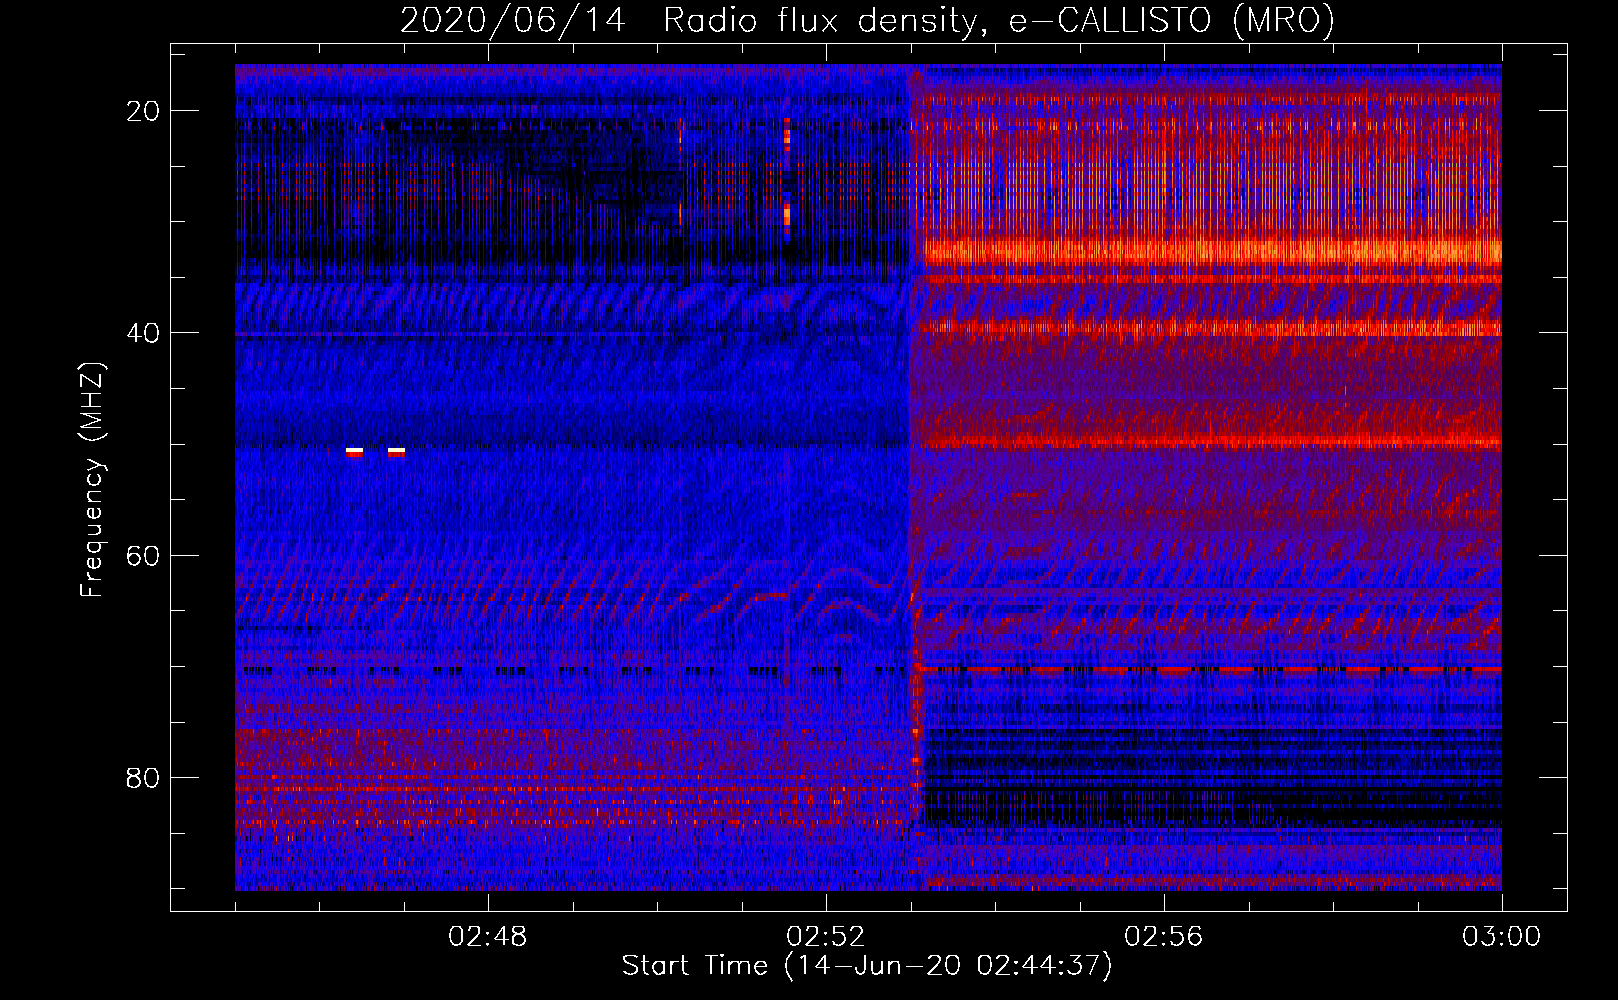The height and width of the screenshot is (1000, 1618).
Task: Click the "Frequency (MHZ)" axis label
Action: (x=92, y=480)
